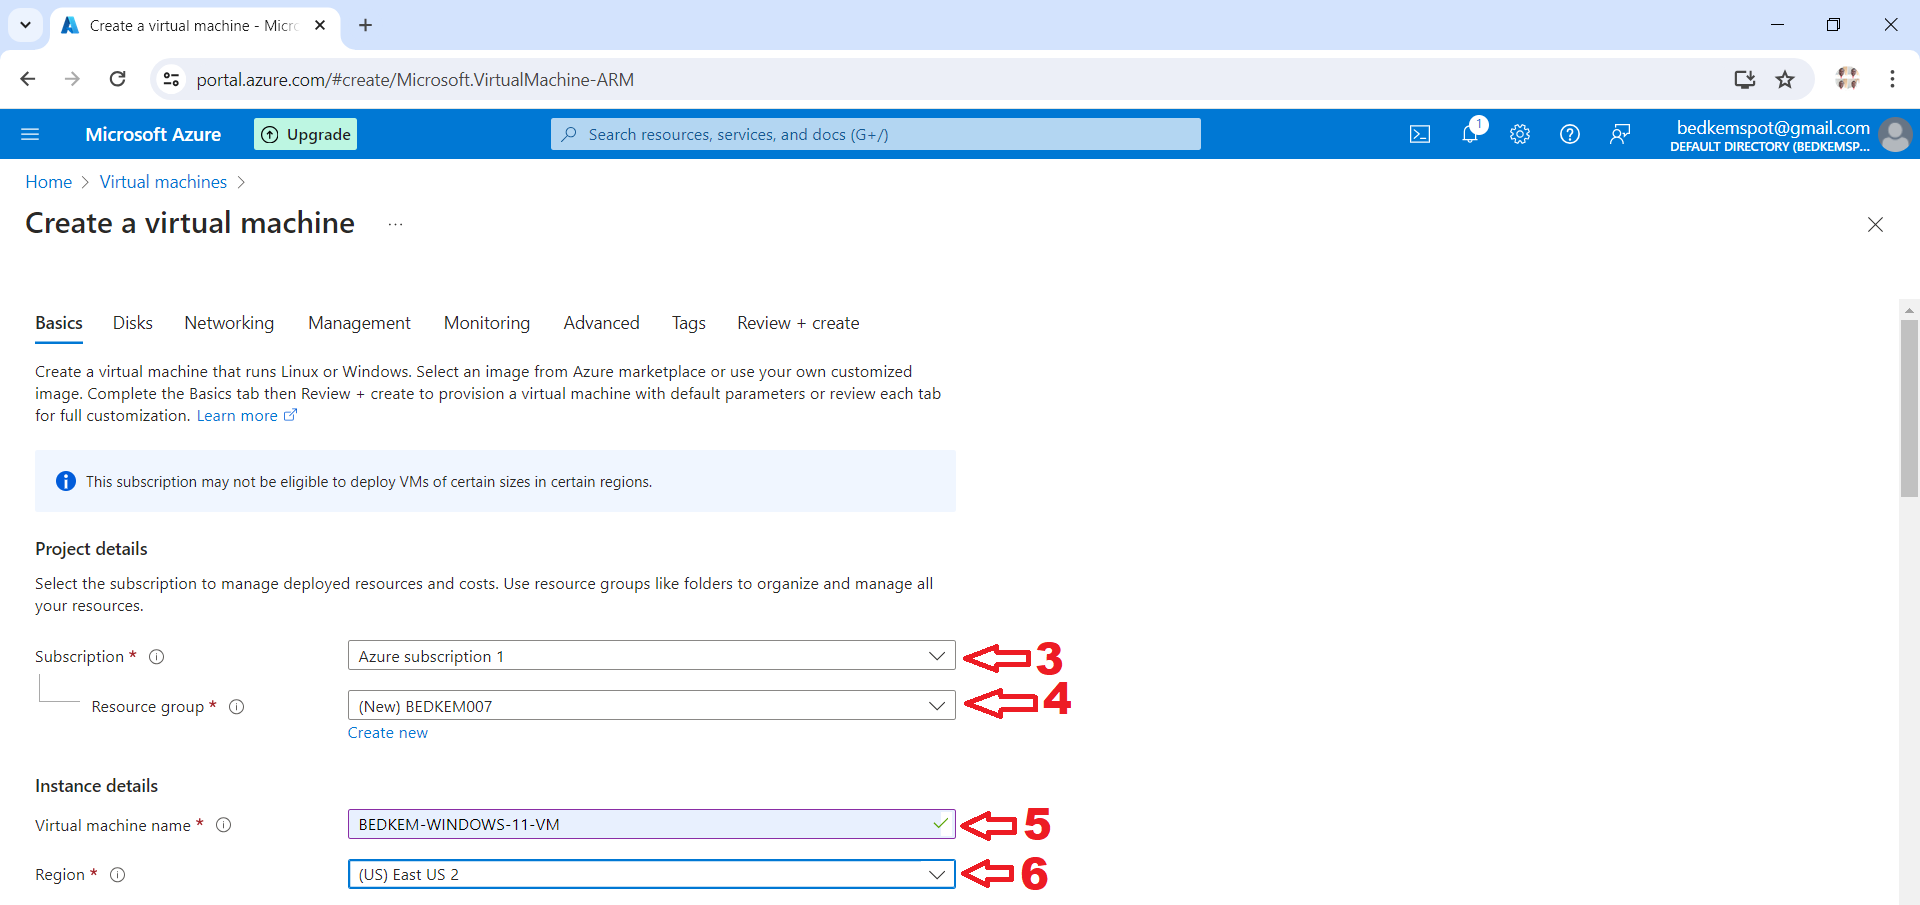Show Region info tooltip icon
The image size is (1920, 905).
pyautogui.click(x=118, y=875)
